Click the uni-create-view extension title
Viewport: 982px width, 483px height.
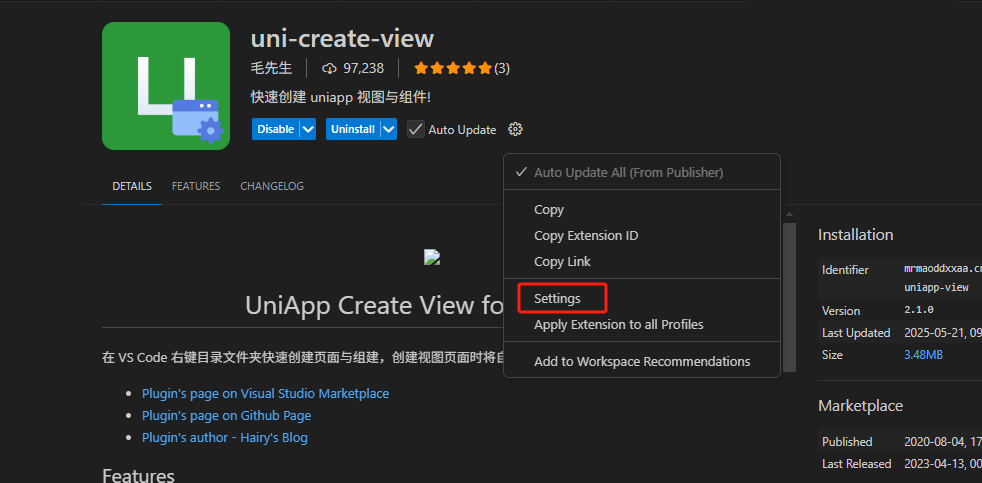(342, 38)
